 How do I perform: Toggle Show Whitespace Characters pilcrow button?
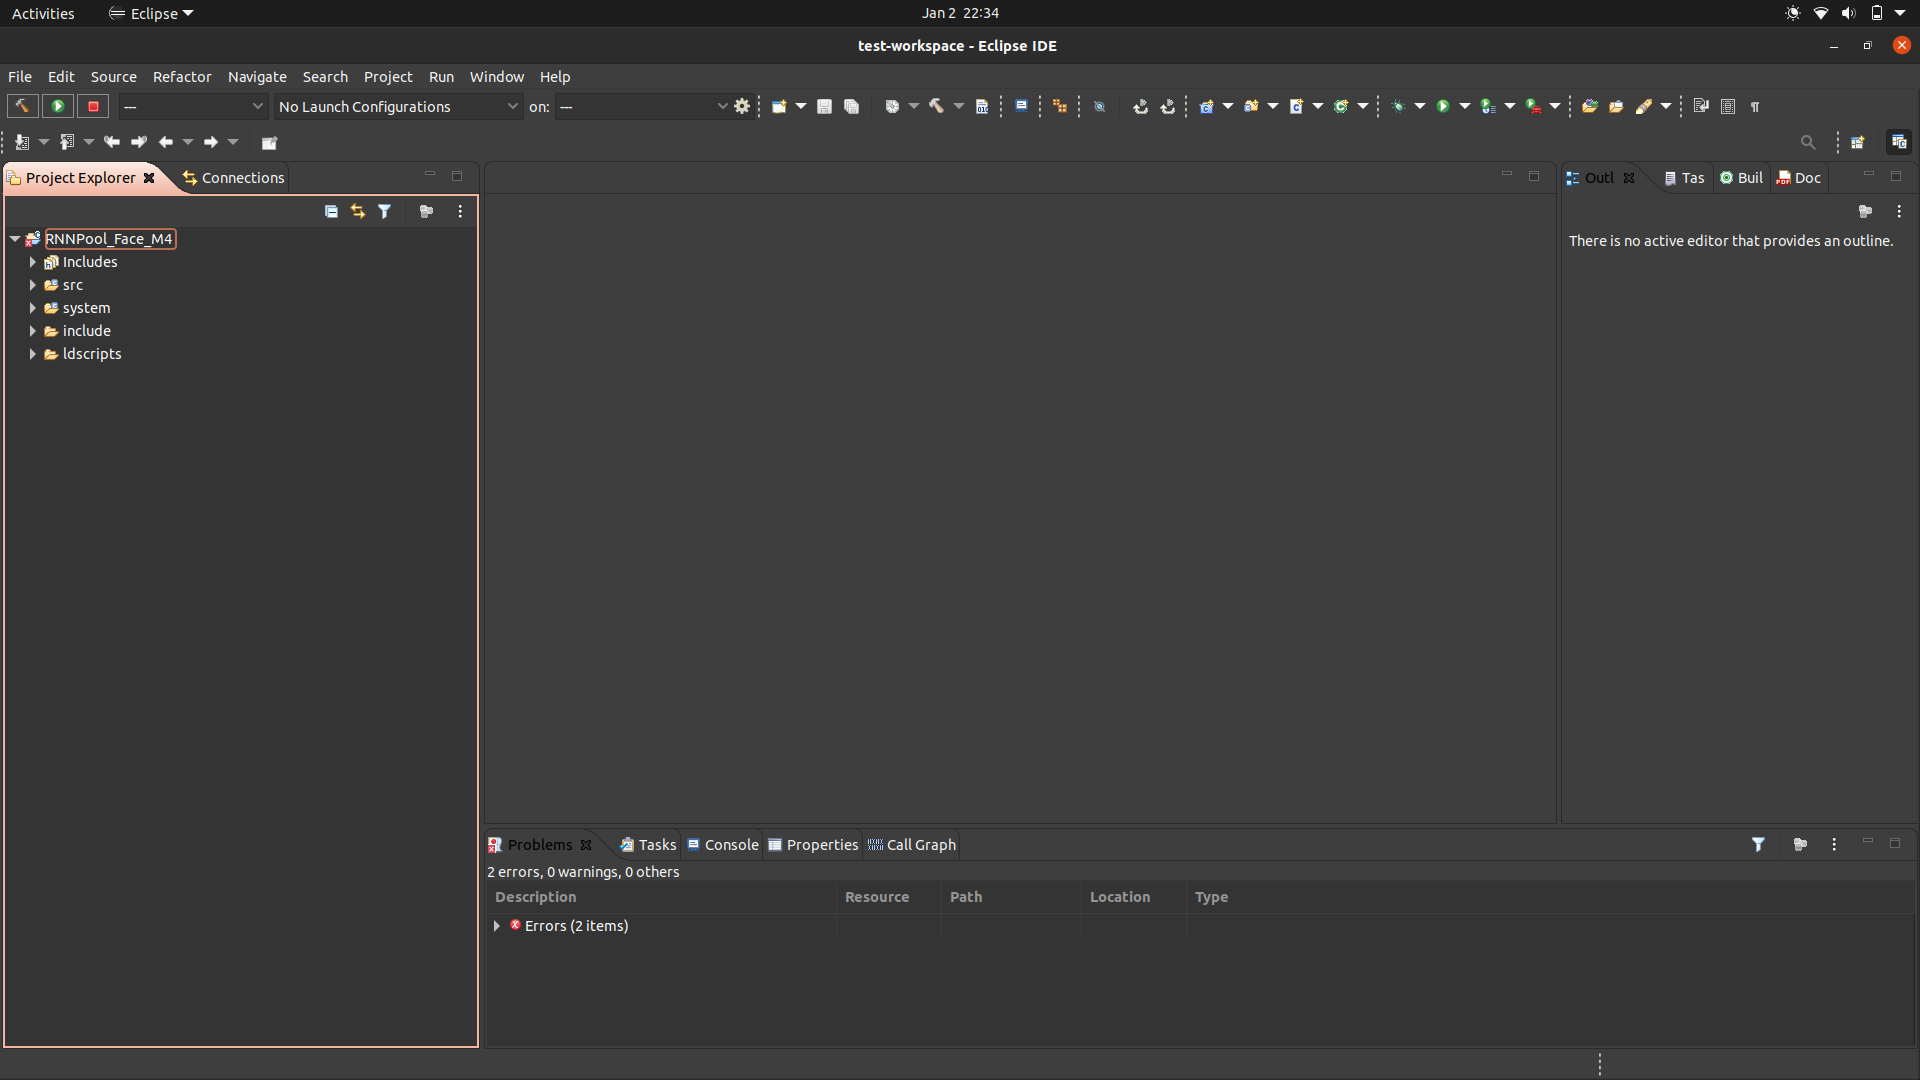coord(1755,106)
